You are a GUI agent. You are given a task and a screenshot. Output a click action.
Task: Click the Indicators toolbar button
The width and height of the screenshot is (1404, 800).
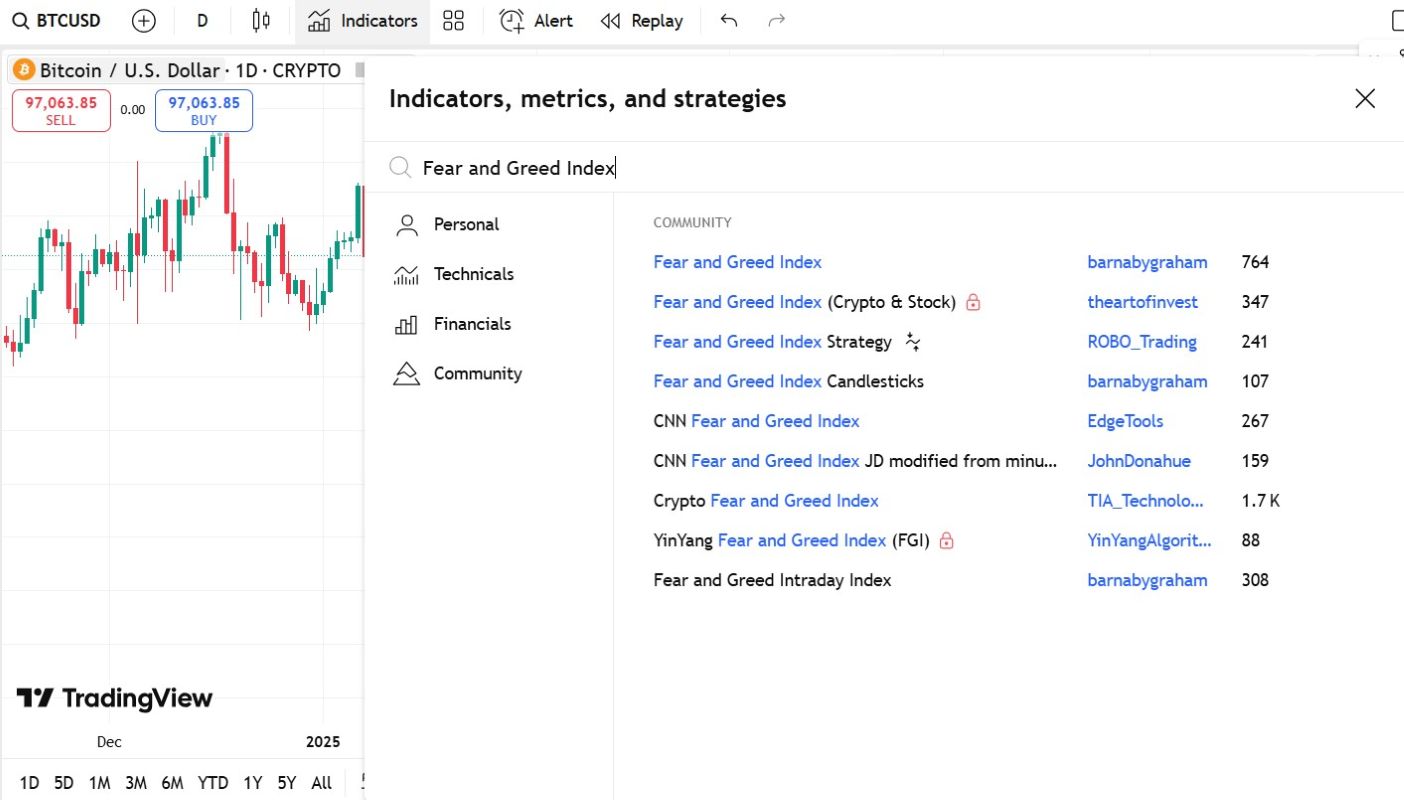(x=363, y=20)
